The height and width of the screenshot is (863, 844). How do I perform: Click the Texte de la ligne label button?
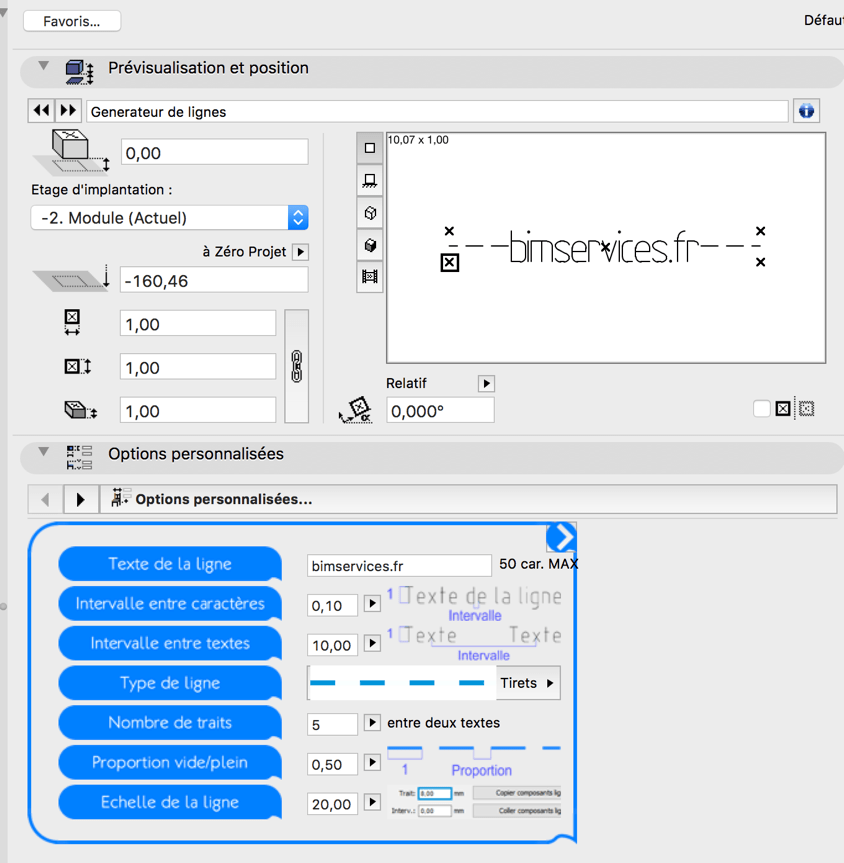pyautogui.click(x=170, y=564)
